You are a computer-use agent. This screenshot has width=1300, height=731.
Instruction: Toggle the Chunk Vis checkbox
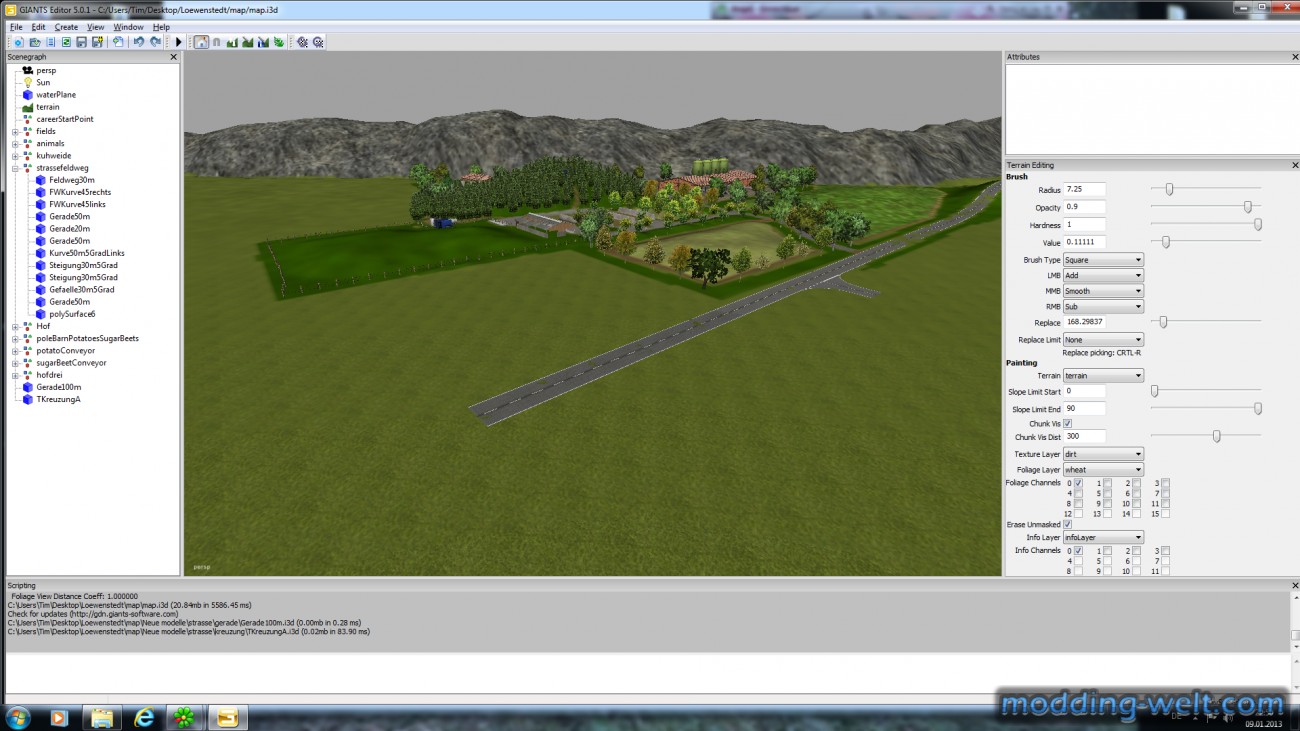[x=1068, y=424]
